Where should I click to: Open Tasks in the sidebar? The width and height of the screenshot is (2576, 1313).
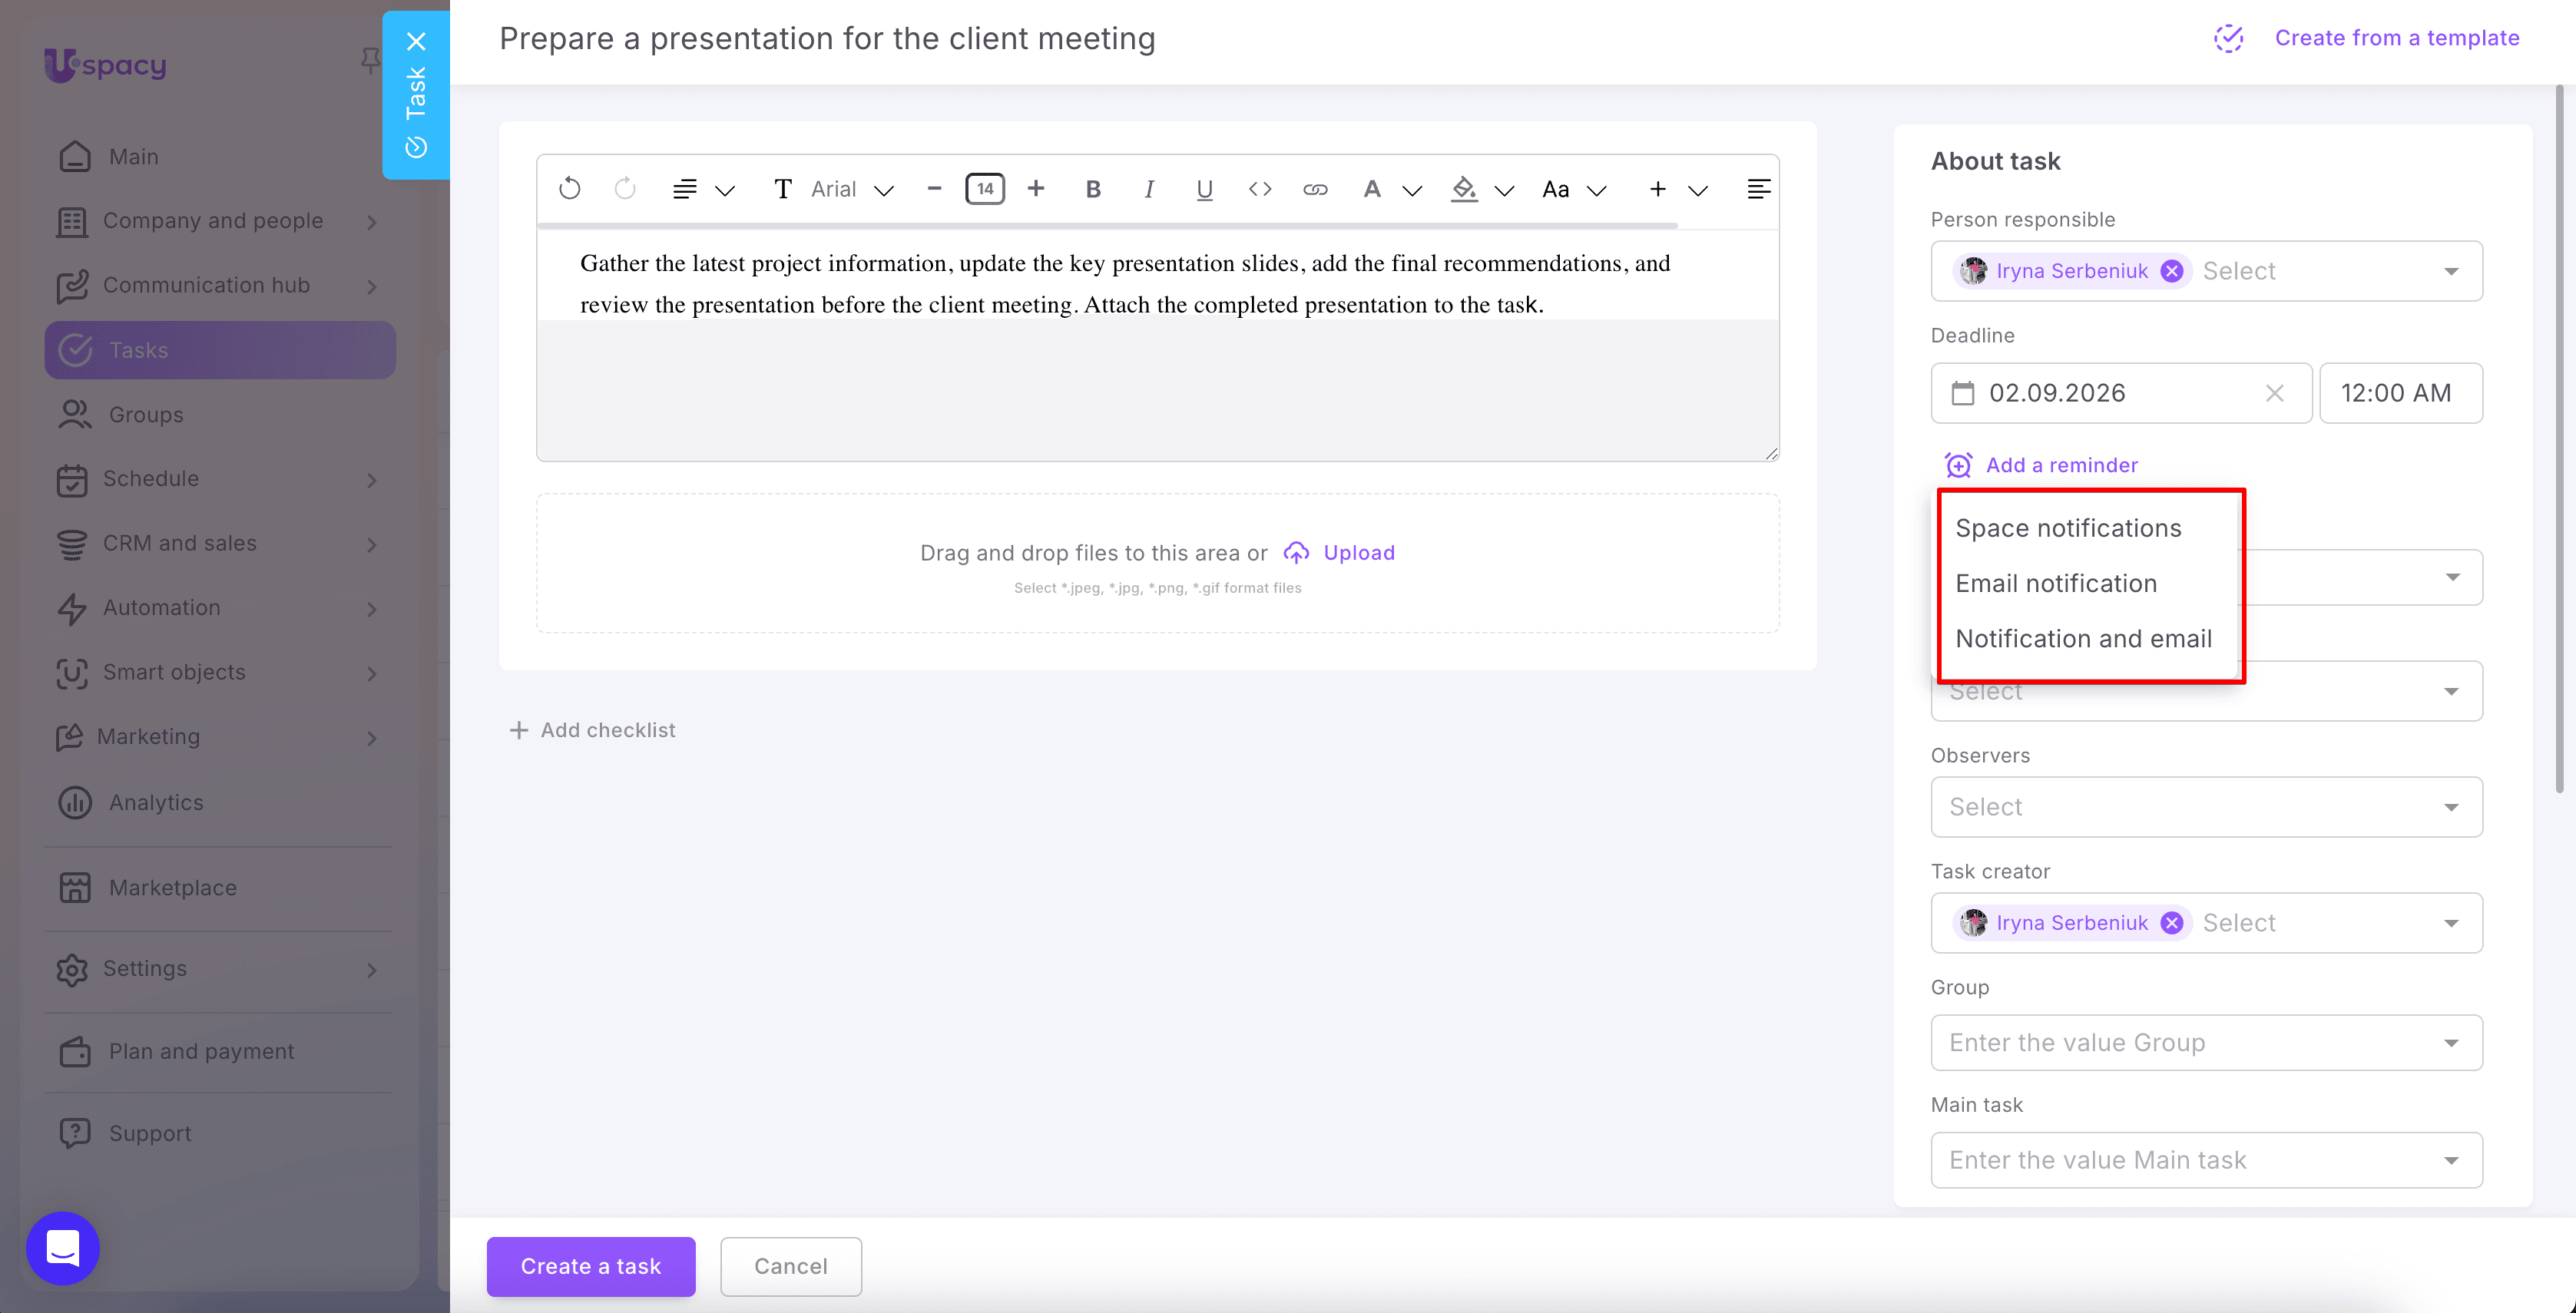pos(220,350)
